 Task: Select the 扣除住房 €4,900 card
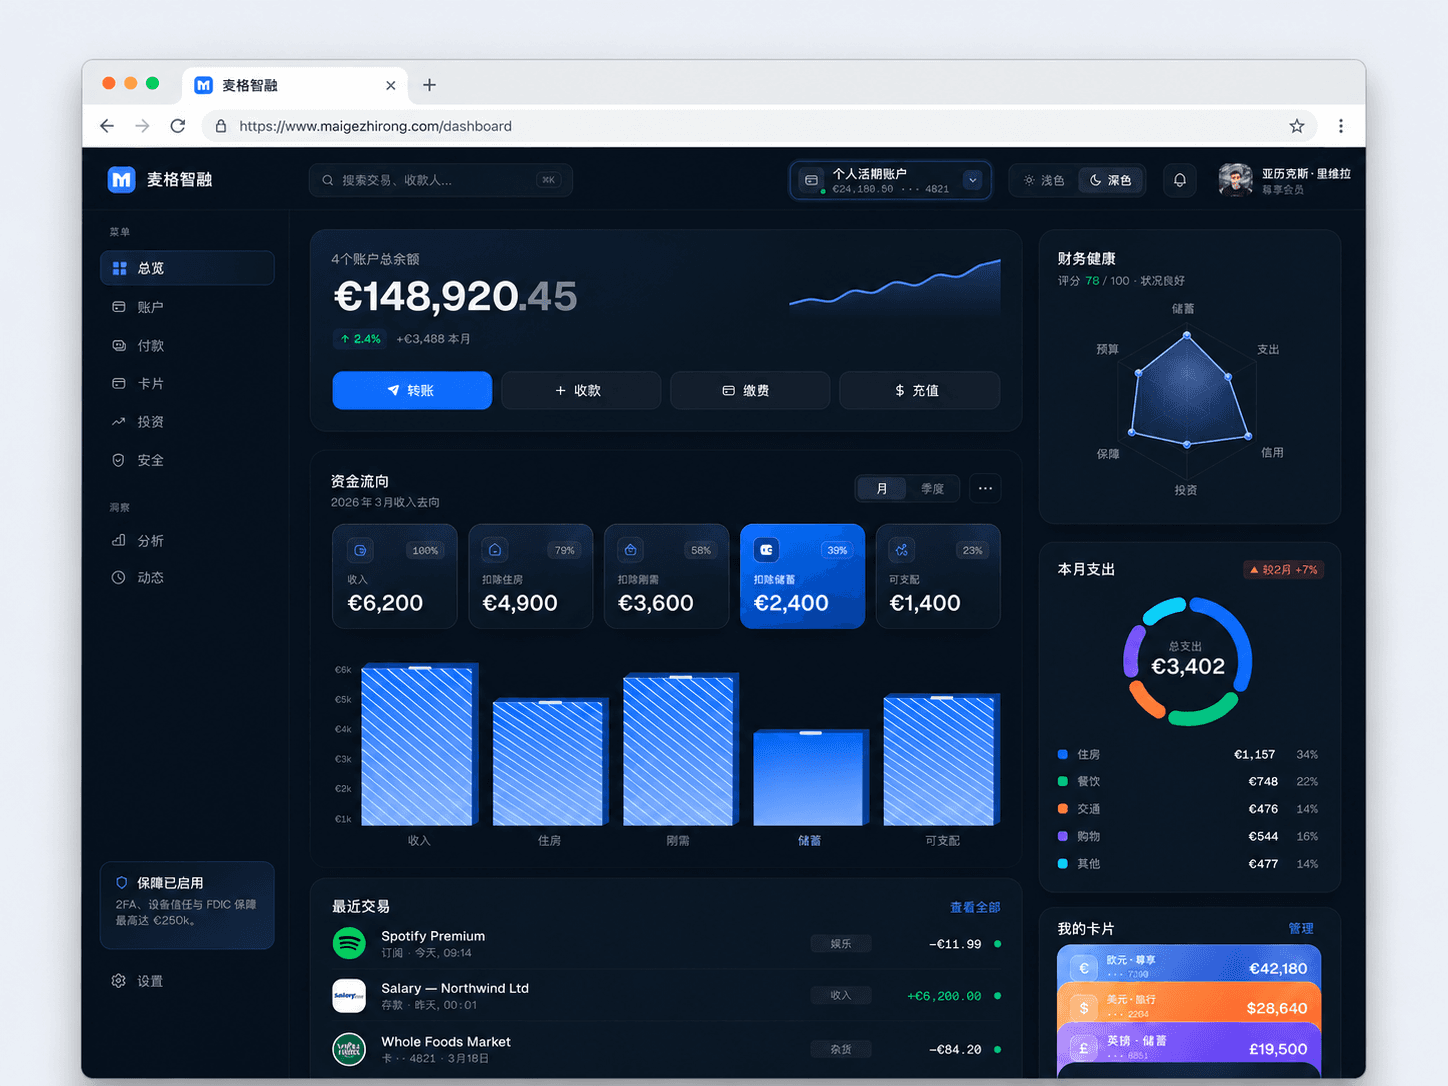pos(531,576)
